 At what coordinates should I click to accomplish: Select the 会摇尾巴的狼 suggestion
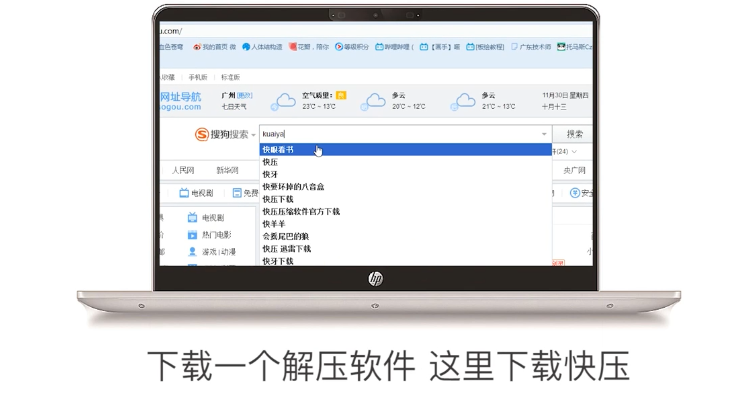click(x=405, y=236)
